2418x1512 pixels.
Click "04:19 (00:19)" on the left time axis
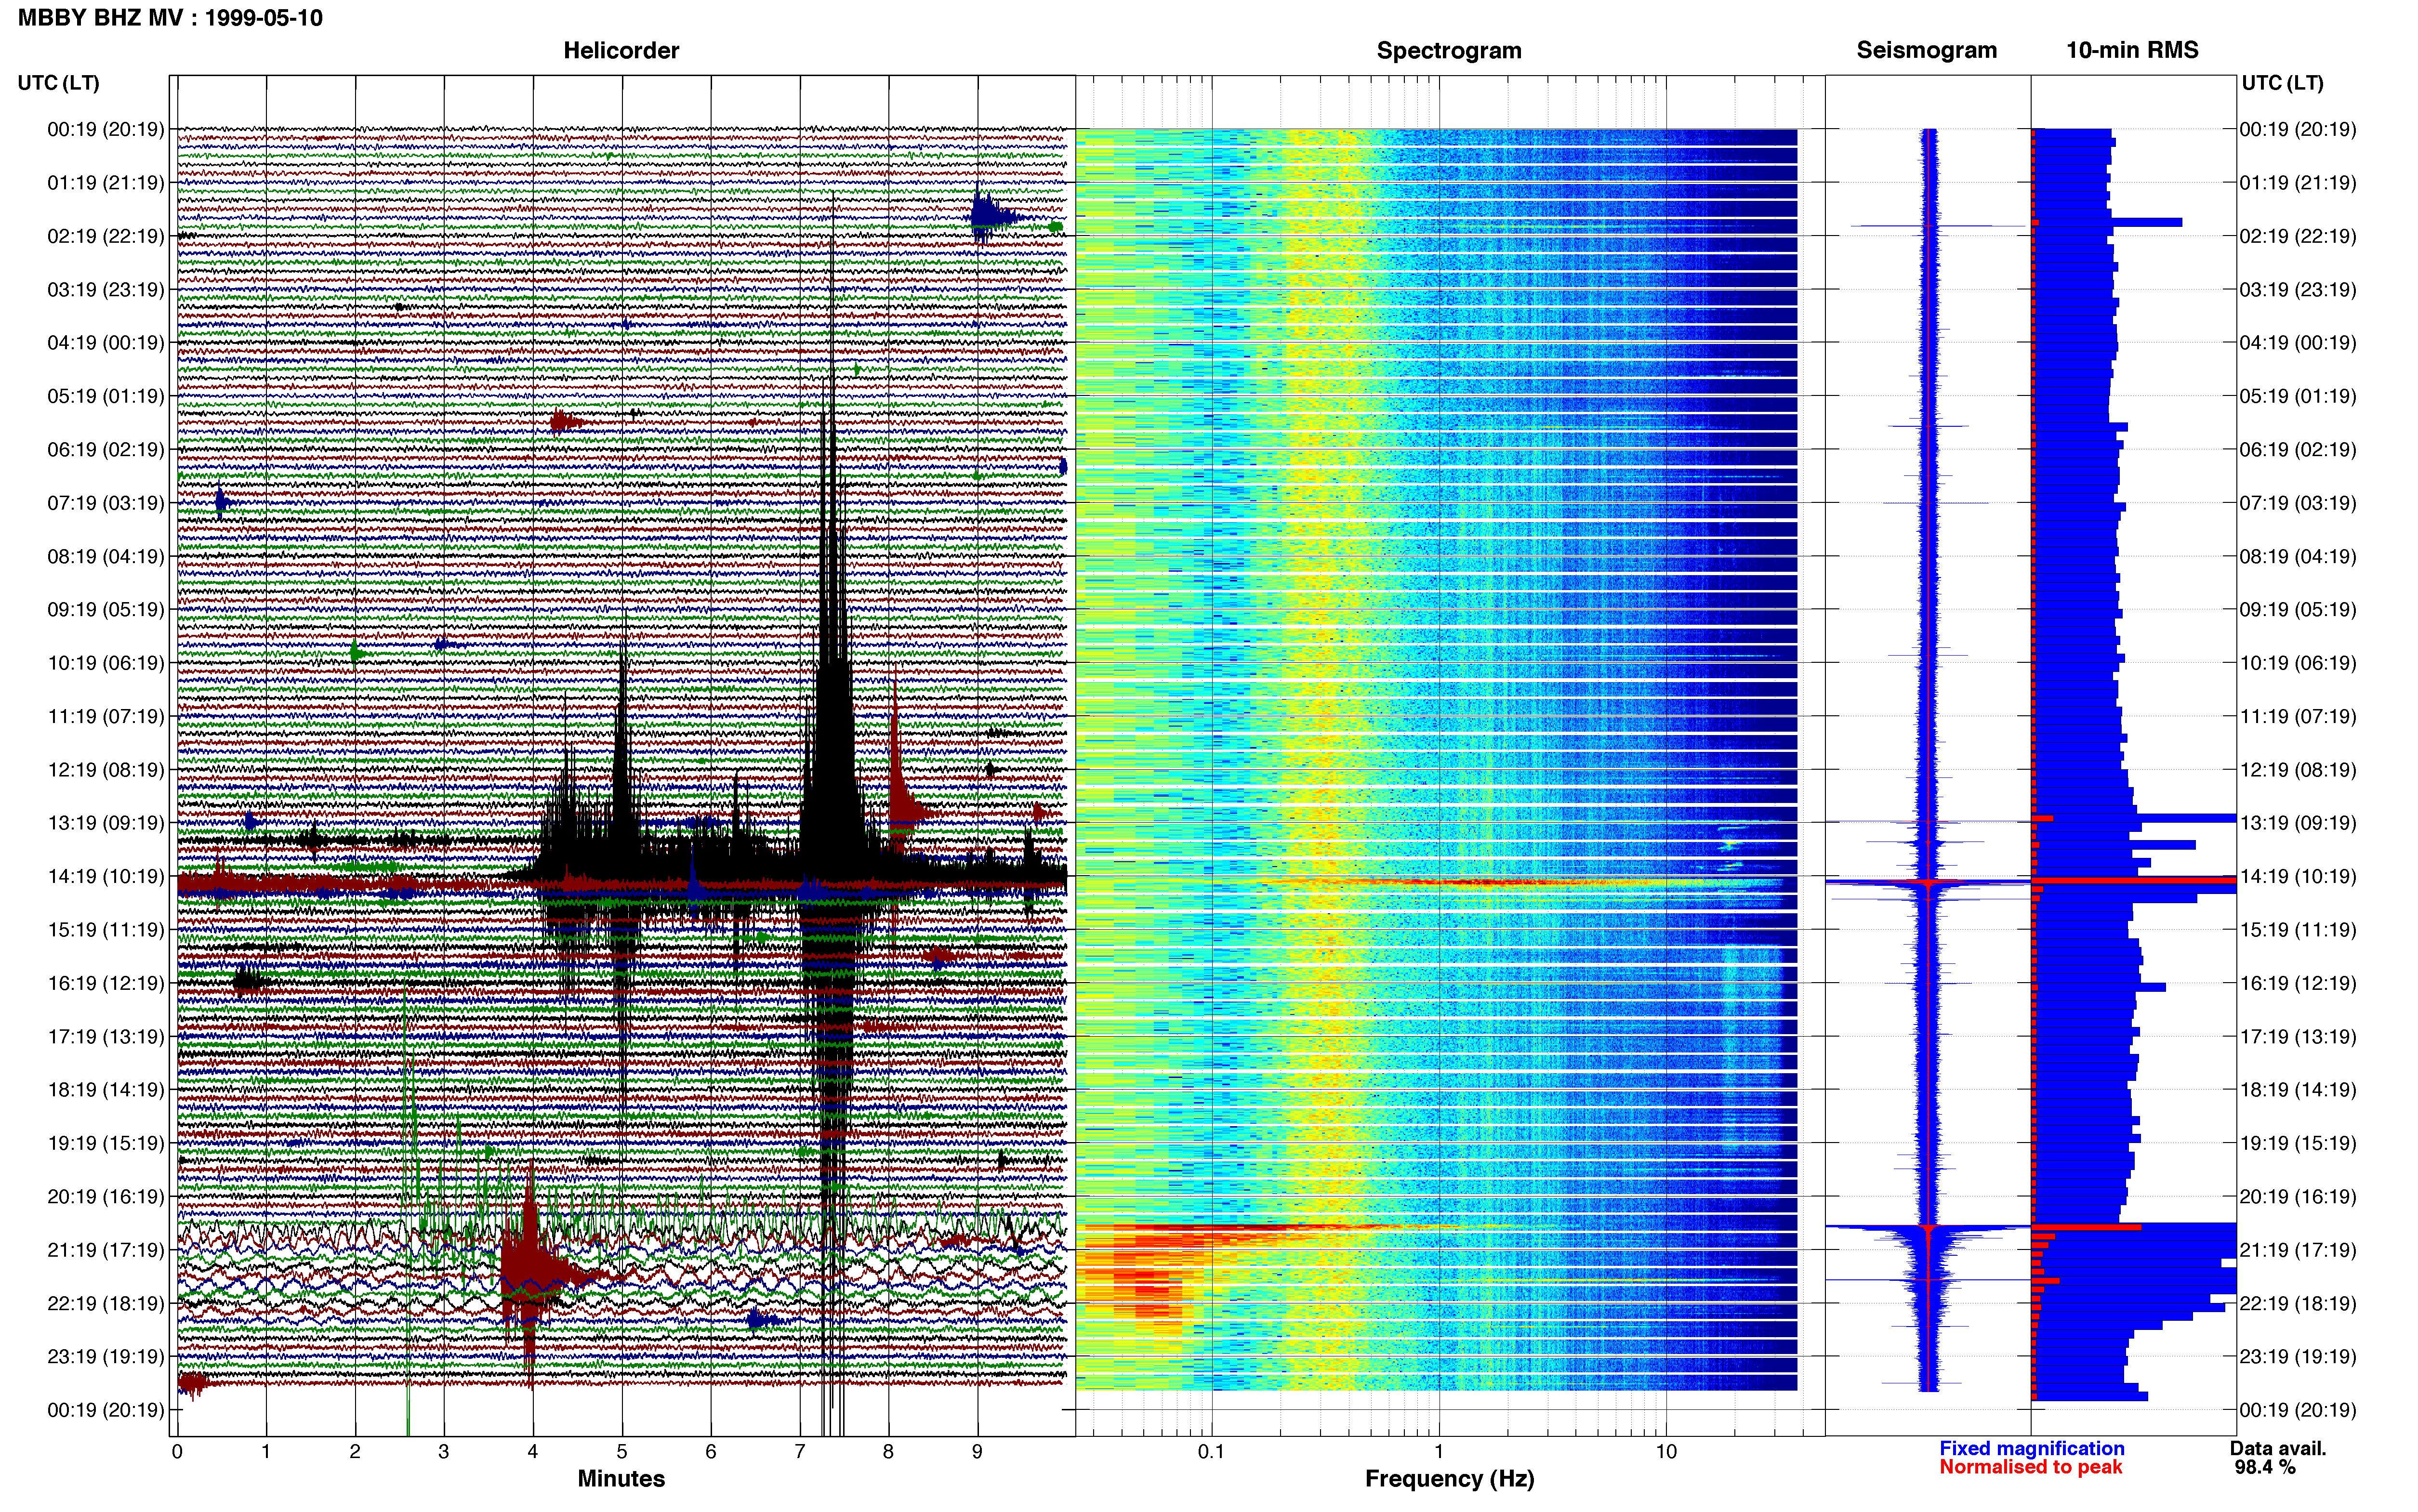point(106,343)
